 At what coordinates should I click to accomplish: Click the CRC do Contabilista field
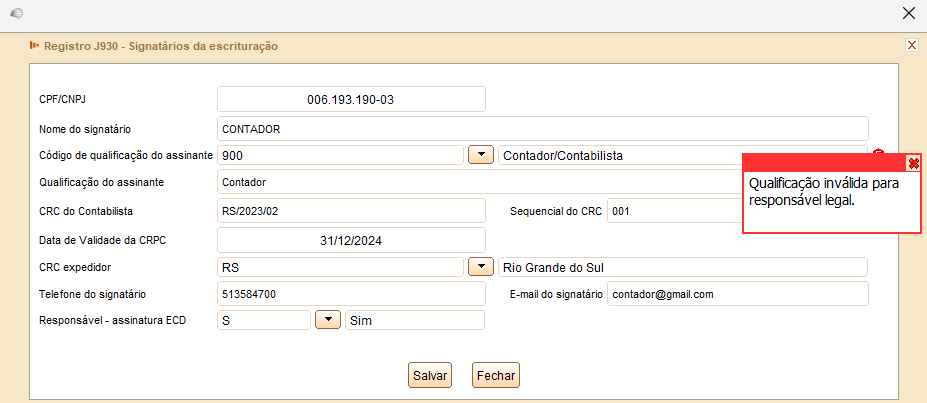(x=350, y=211)
